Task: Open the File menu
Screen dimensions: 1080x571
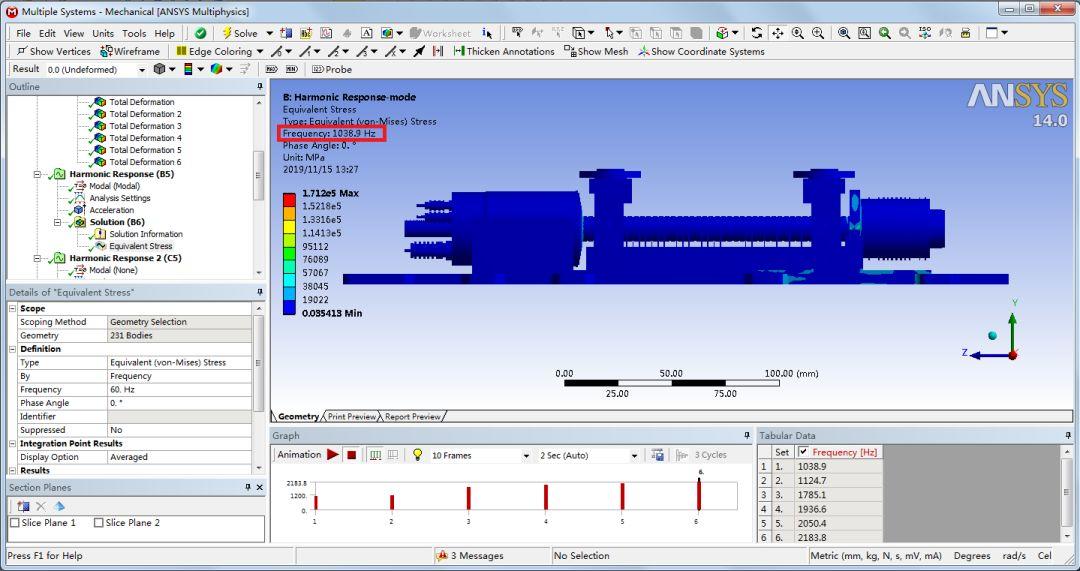Action: (23, 33)
